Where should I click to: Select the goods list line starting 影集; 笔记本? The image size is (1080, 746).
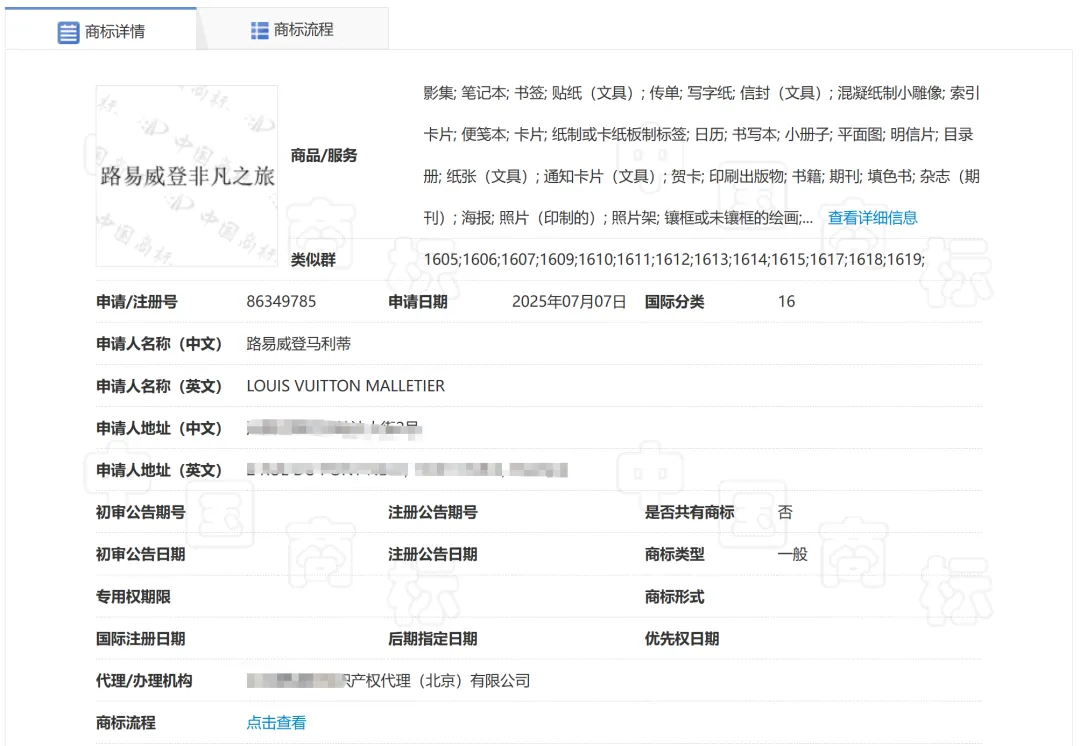point(701,93)
